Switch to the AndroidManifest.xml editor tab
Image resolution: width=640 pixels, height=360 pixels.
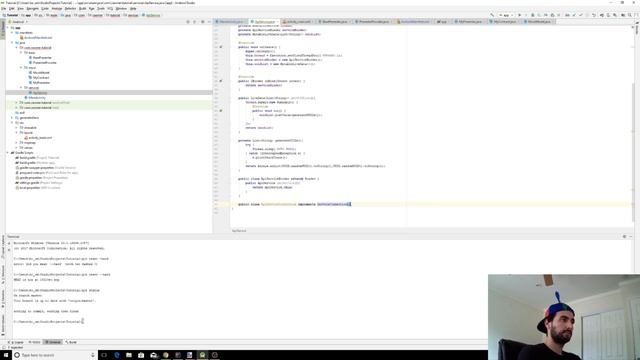(x=413, y=22)
